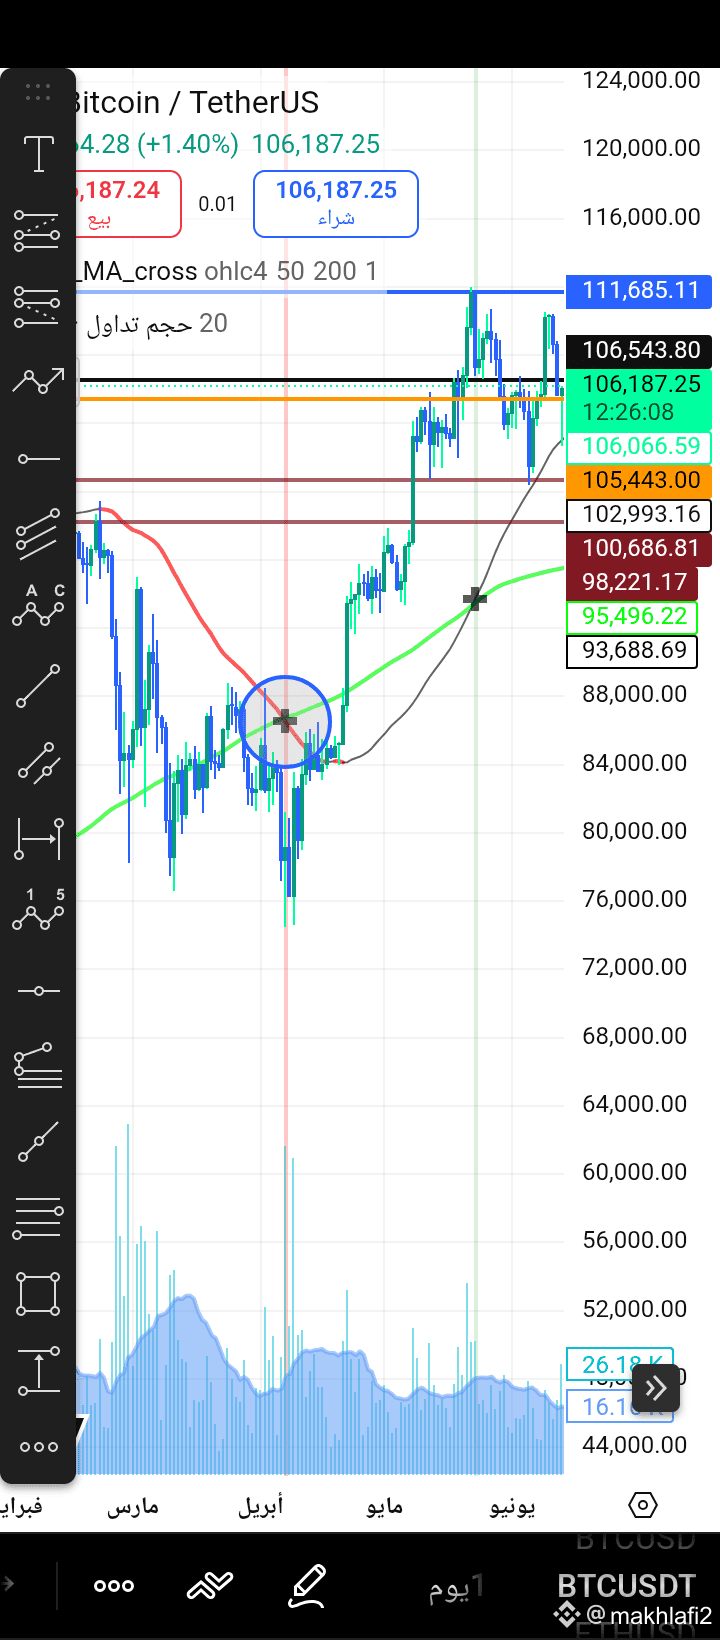Image resolution: width=720 pixels, height=1640 pixels.
Task: Open chart settings hexagon icon
Action: [642, 1504]
